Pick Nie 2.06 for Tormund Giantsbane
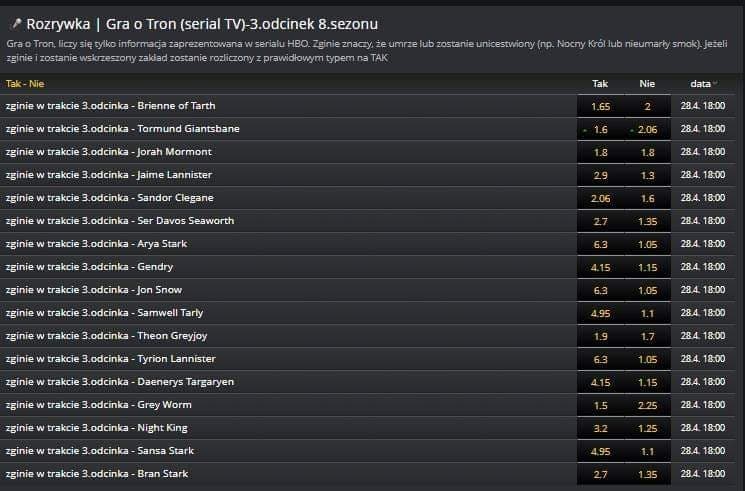 point(647,129)
